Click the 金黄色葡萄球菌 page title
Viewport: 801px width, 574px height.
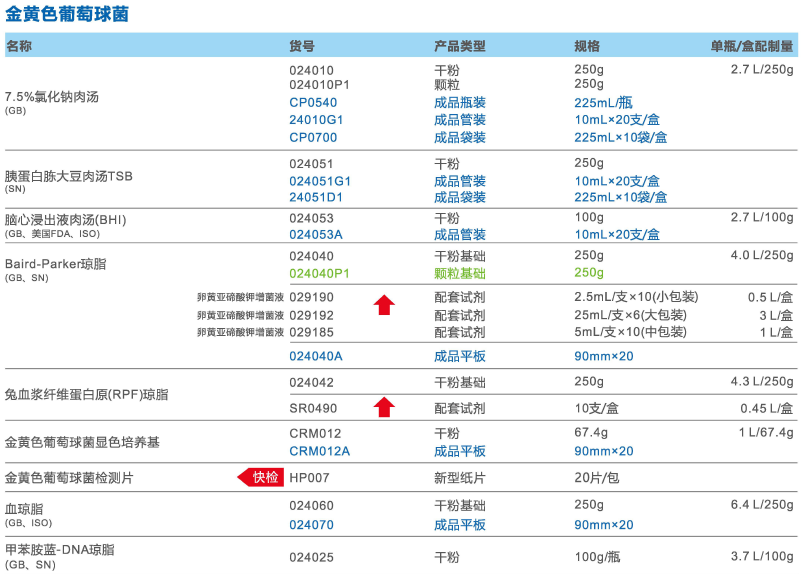pos(67,14)
